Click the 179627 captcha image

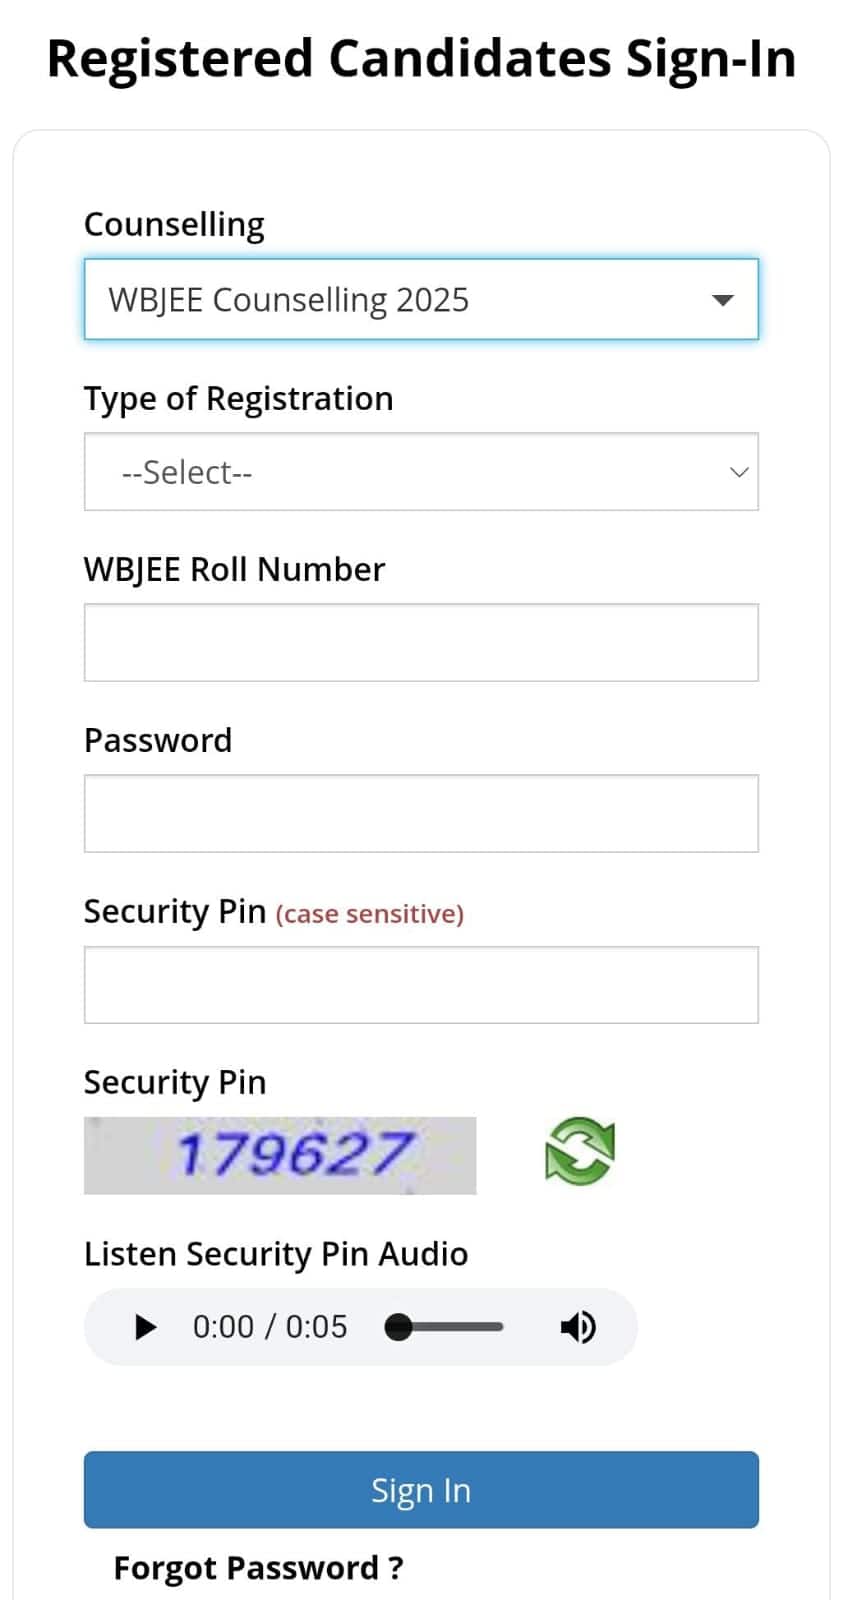pyautogui.click(x=280, y=1155)
